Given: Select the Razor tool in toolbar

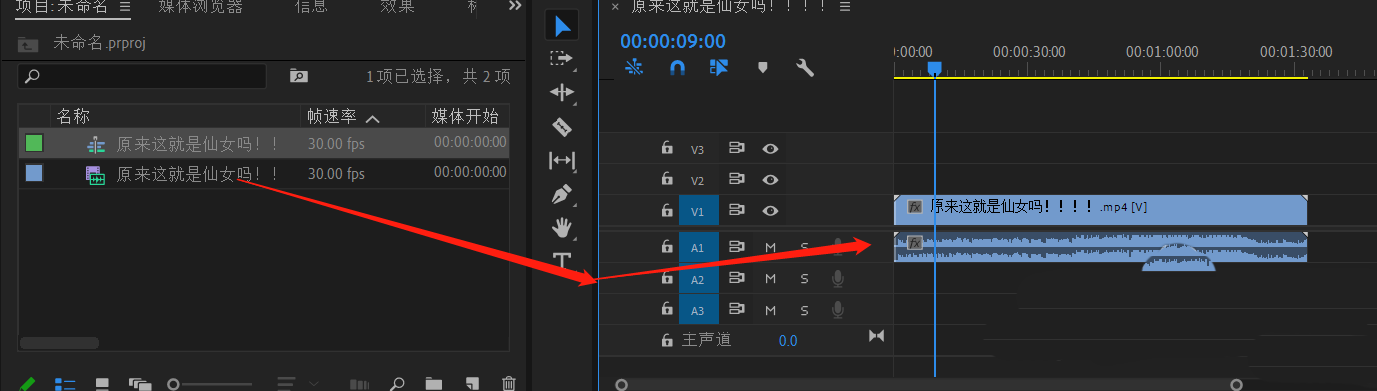Looking at the screenshot, I should click(x=562, y=126).
